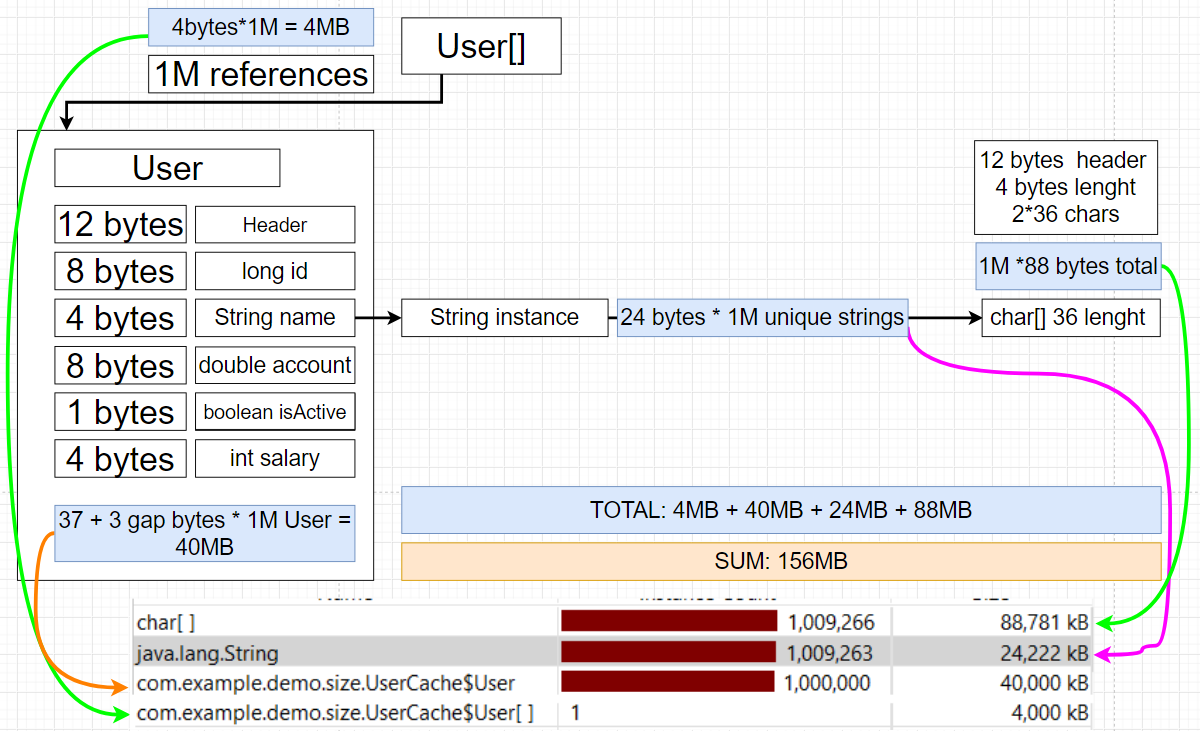The image size is (1200, 731).
Task: Click the red instance bar for UserCache$User
Action: pos(668,683)
